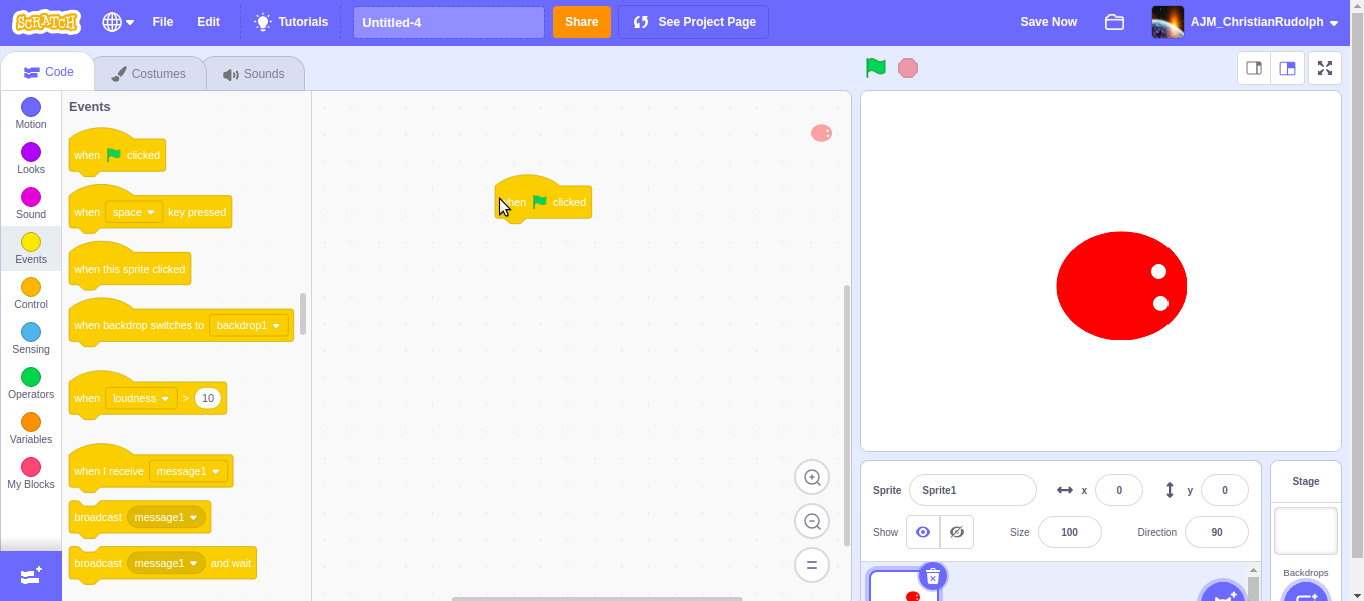The height and width of the screenshot is (601, 1364).
Task: Open the space key dropdown in the block
Action: tap(133, 211)
